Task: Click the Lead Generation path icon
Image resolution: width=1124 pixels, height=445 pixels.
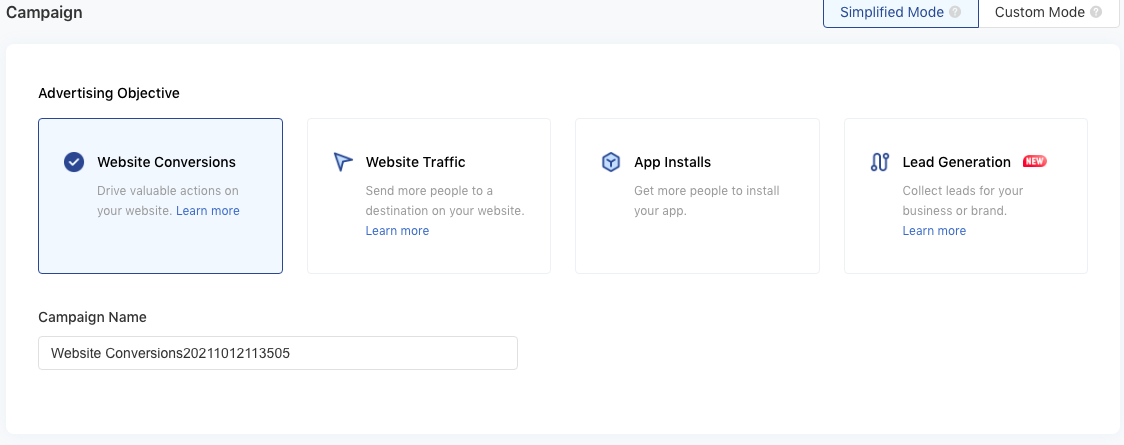Action: (x=880, y=162)
